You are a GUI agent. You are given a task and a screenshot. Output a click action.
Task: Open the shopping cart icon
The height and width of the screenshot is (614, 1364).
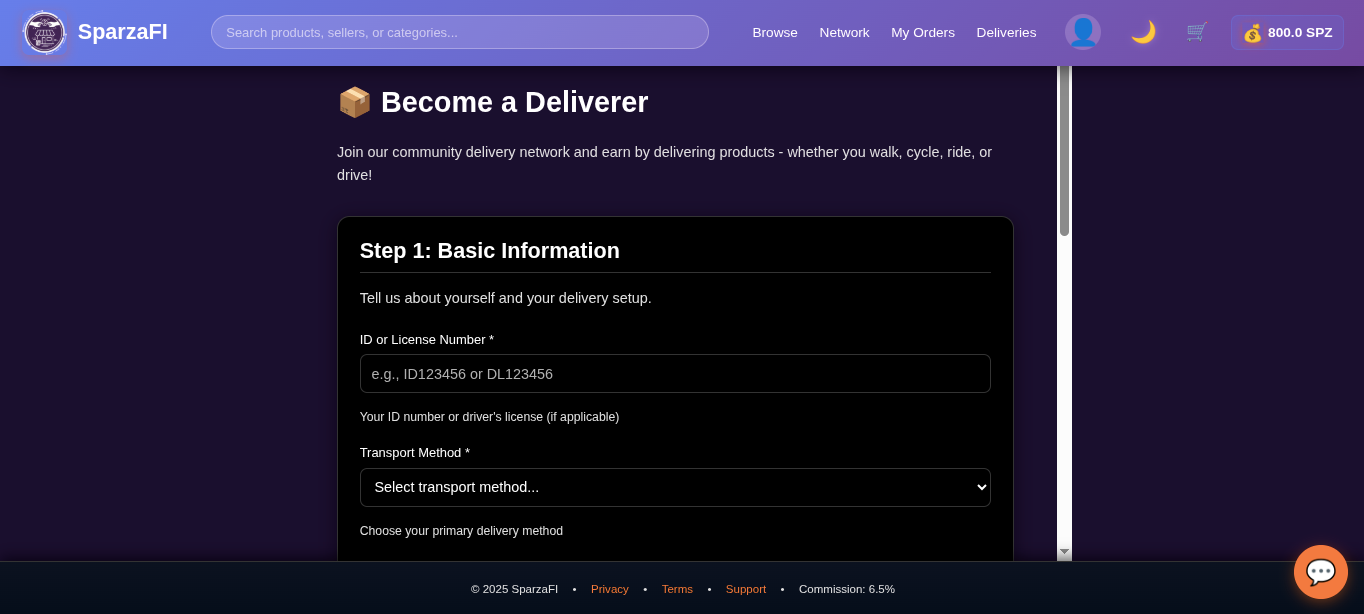[x=1196, y=32]
